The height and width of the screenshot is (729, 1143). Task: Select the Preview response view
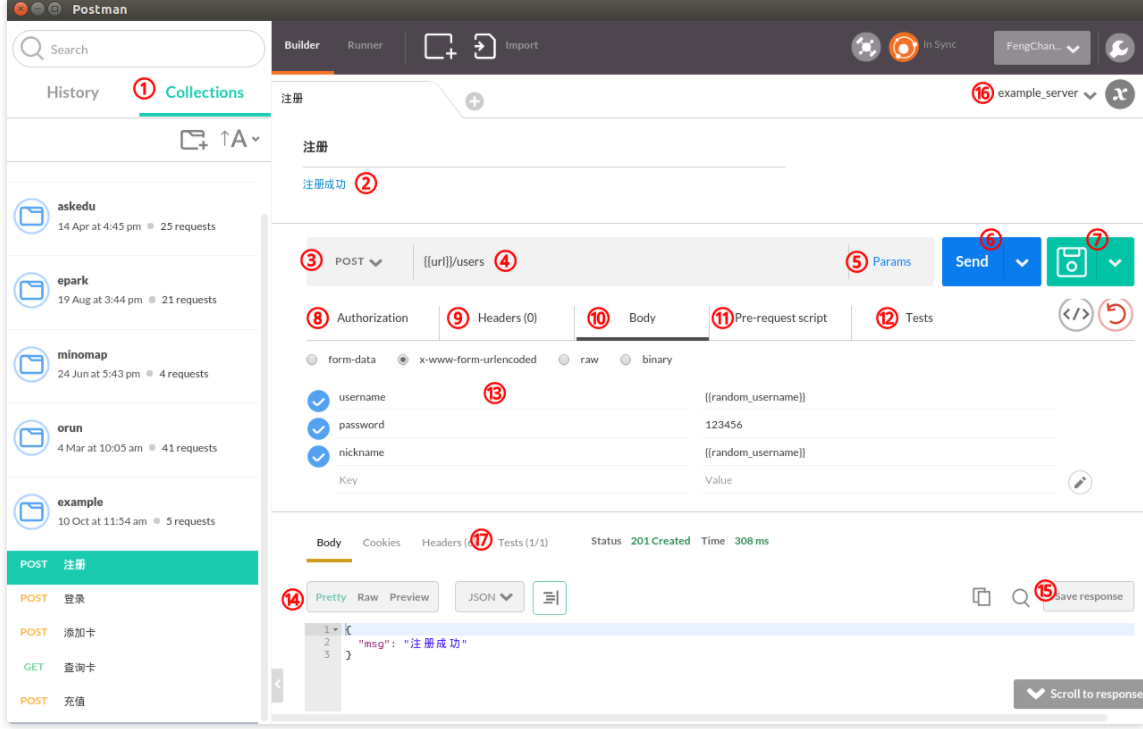tap(409, 597)
